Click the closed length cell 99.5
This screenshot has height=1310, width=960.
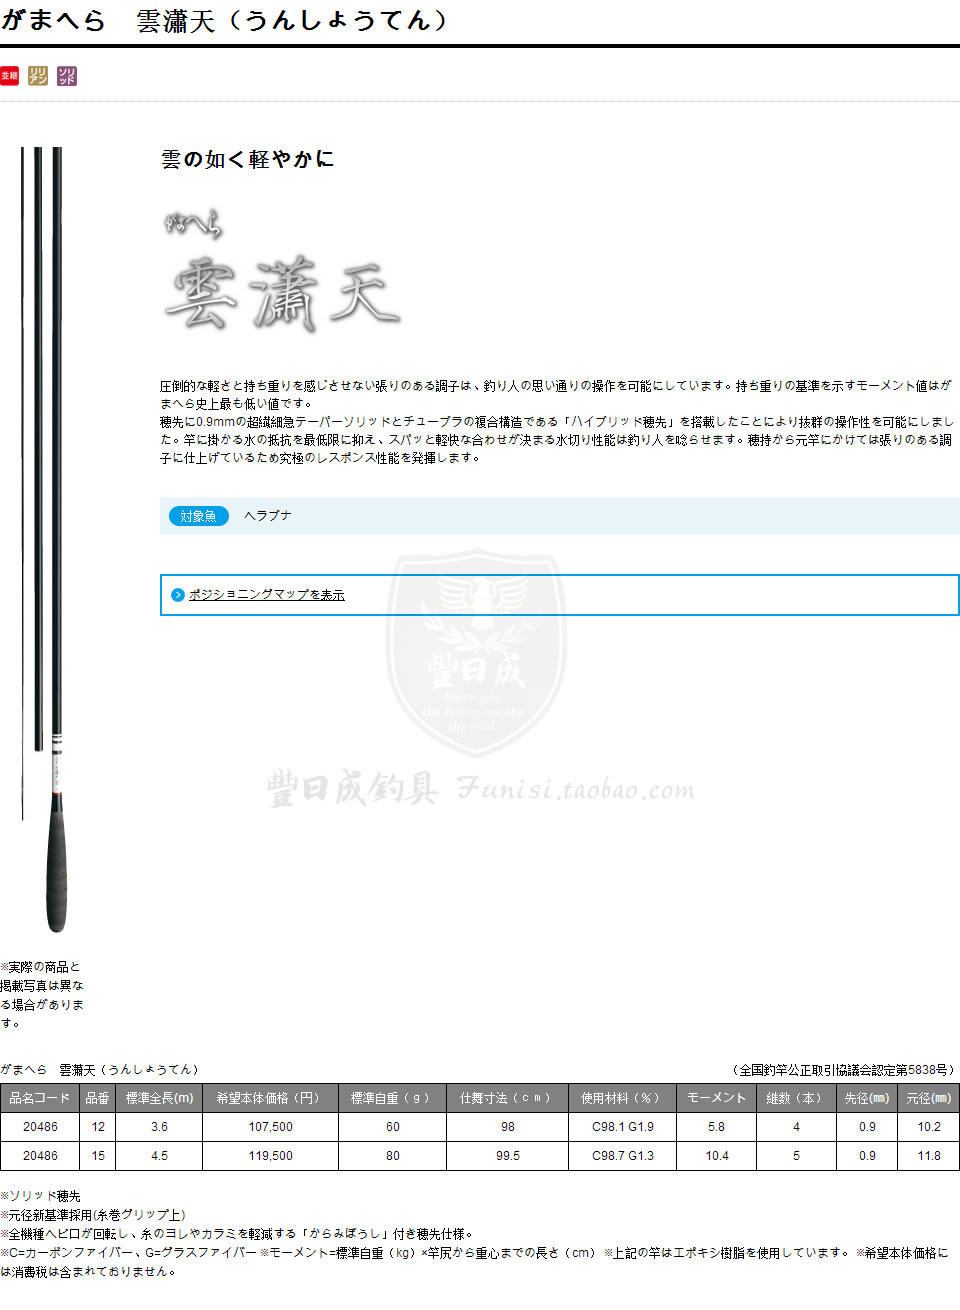pos(507,1156)
